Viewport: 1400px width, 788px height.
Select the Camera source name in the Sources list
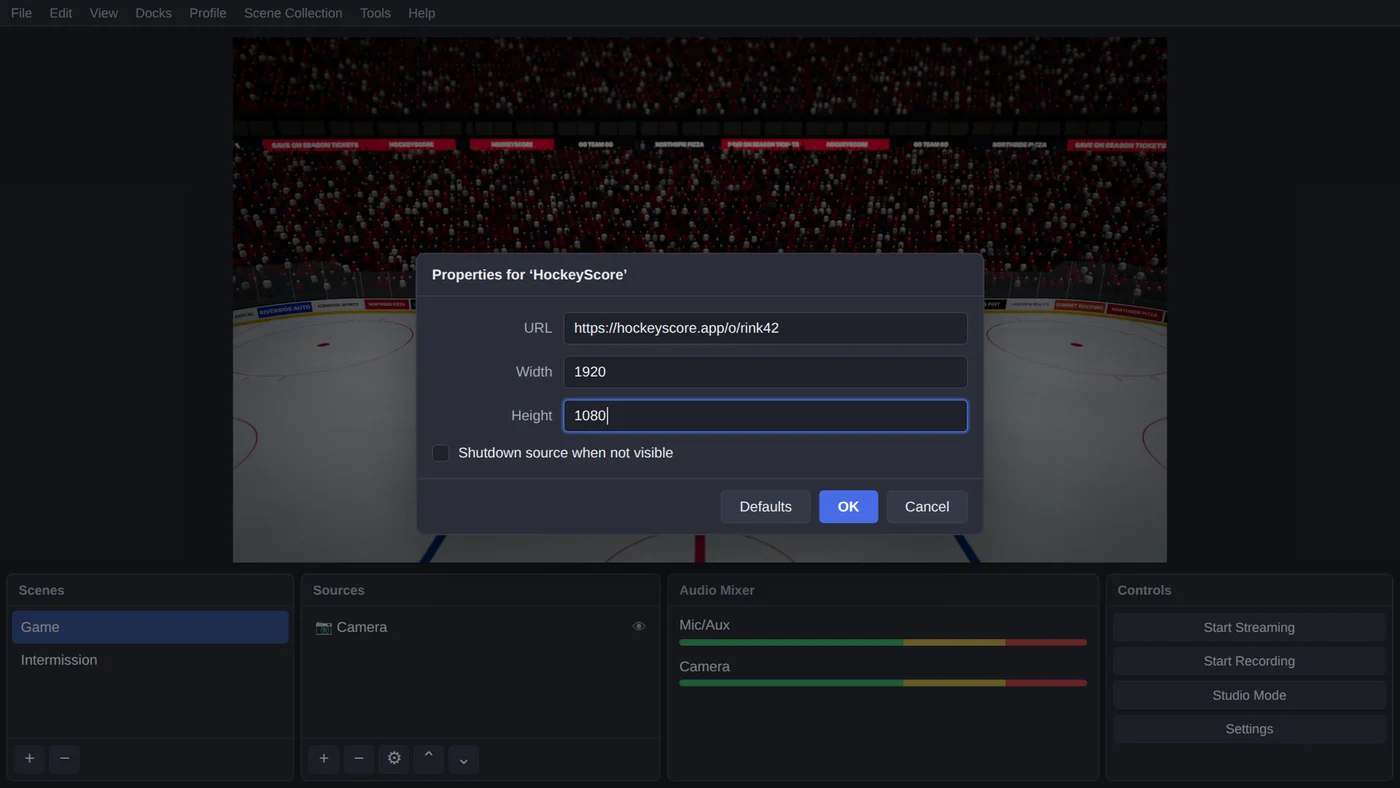(x=362, y=627)
